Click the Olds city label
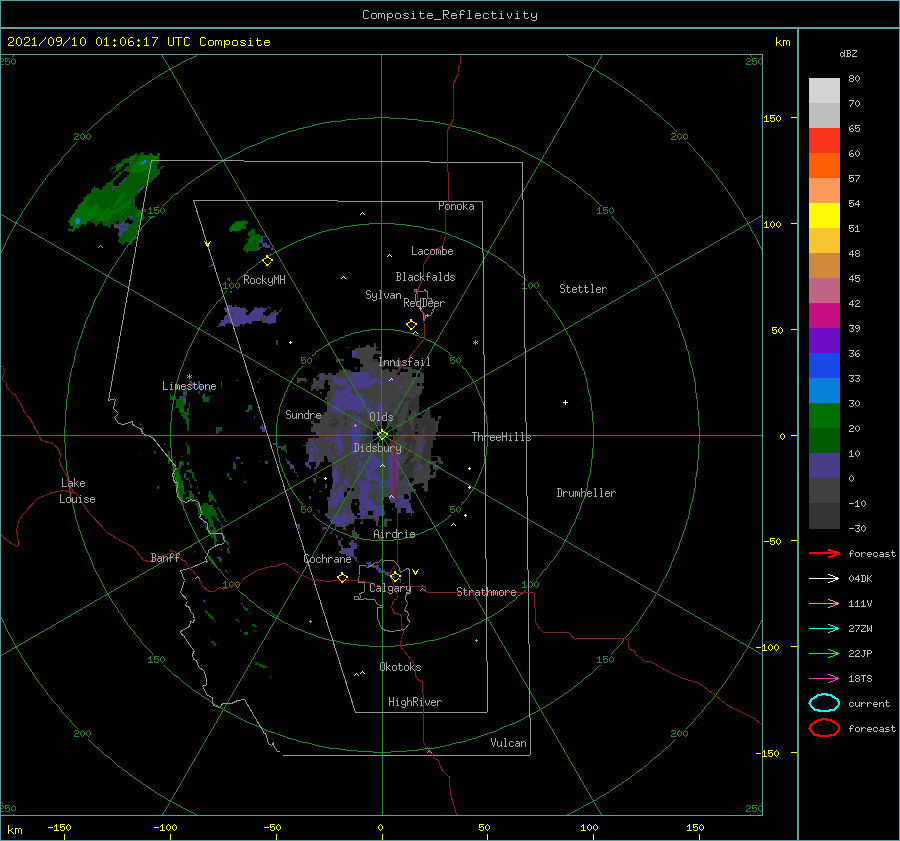 (381, 417)
